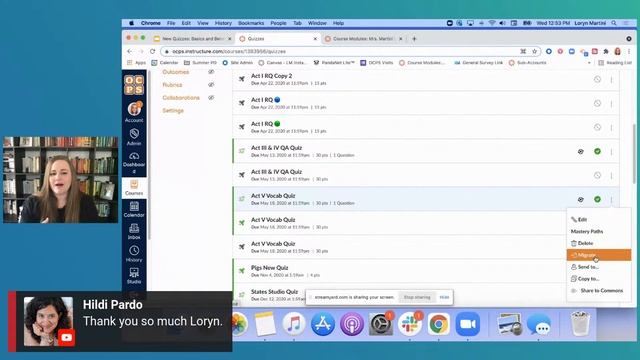Viewport: 640px width, 360px height.
Task: Open Trash from the Dock
Action: (580, 324)
